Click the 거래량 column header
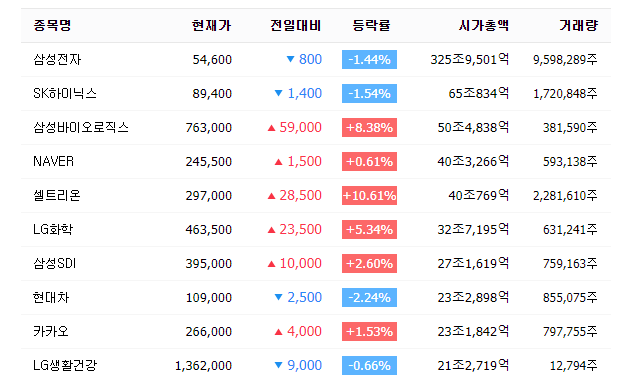Viewport: 619px width, 388px height. [579, 25]
